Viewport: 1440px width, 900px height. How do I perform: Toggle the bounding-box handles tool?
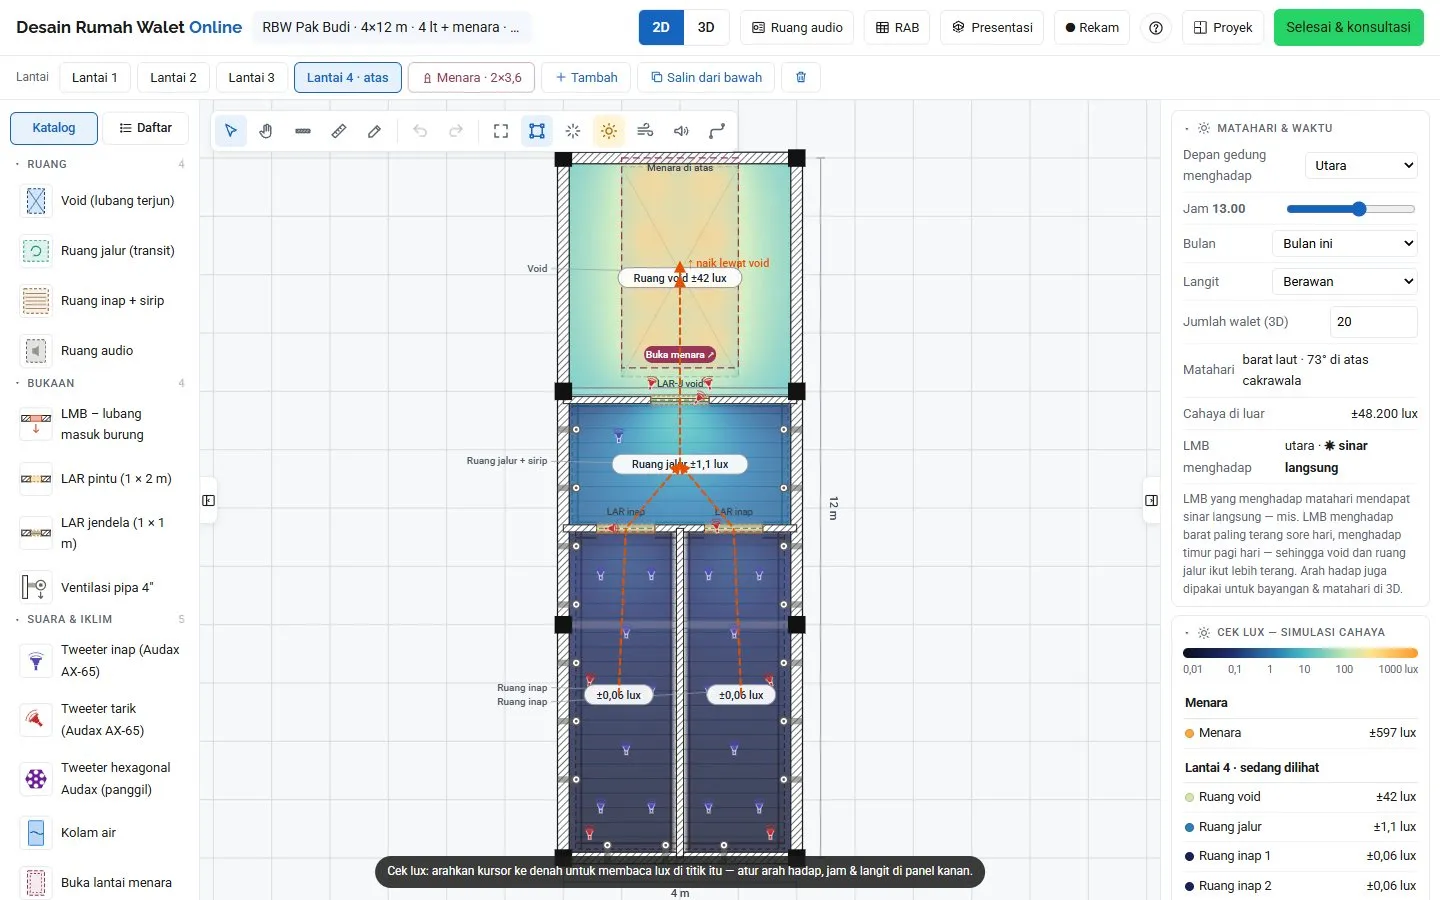[537, 131]
